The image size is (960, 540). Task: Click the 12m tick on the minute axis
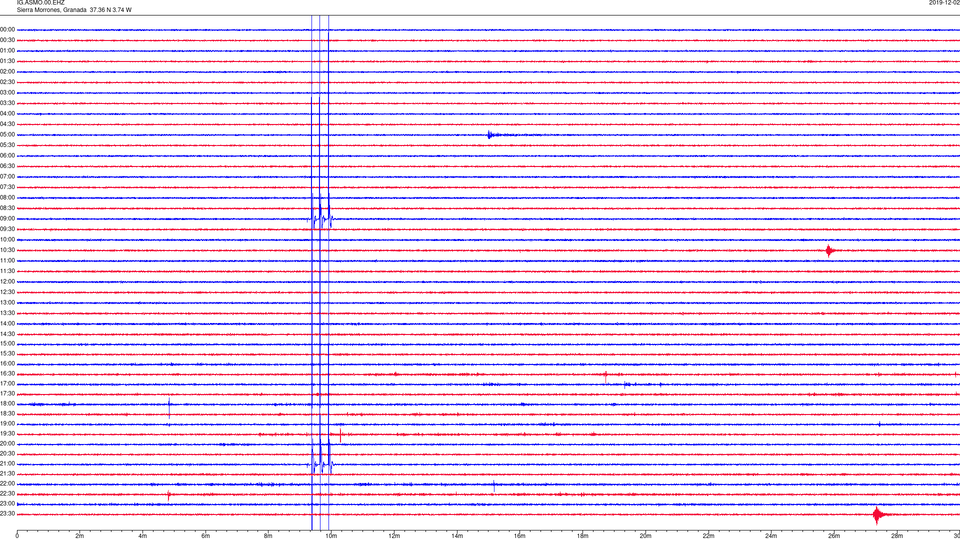[x=394, y=536]
